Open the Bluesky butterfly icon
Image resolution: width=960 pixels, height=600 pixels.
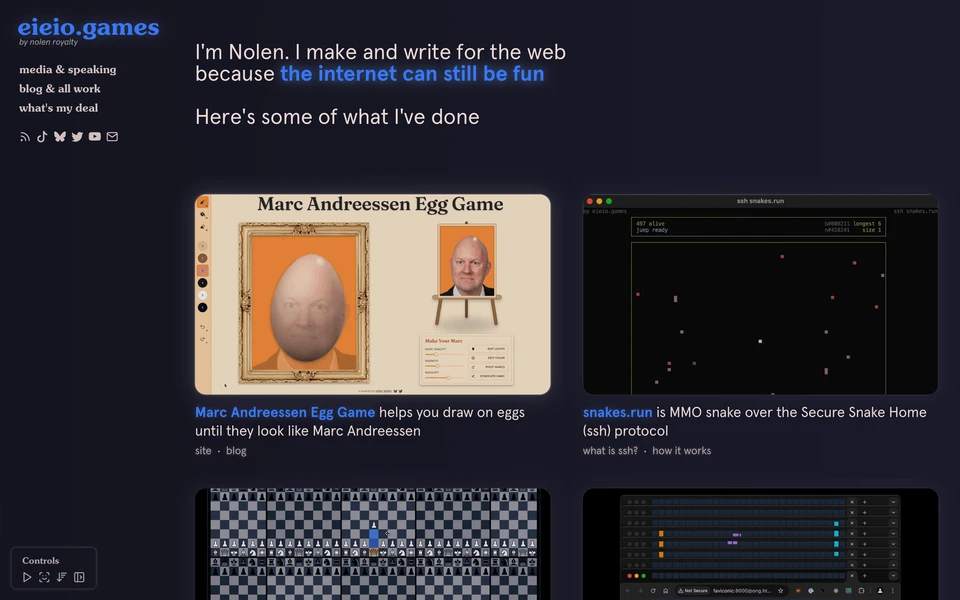click(x=59, y=137)
